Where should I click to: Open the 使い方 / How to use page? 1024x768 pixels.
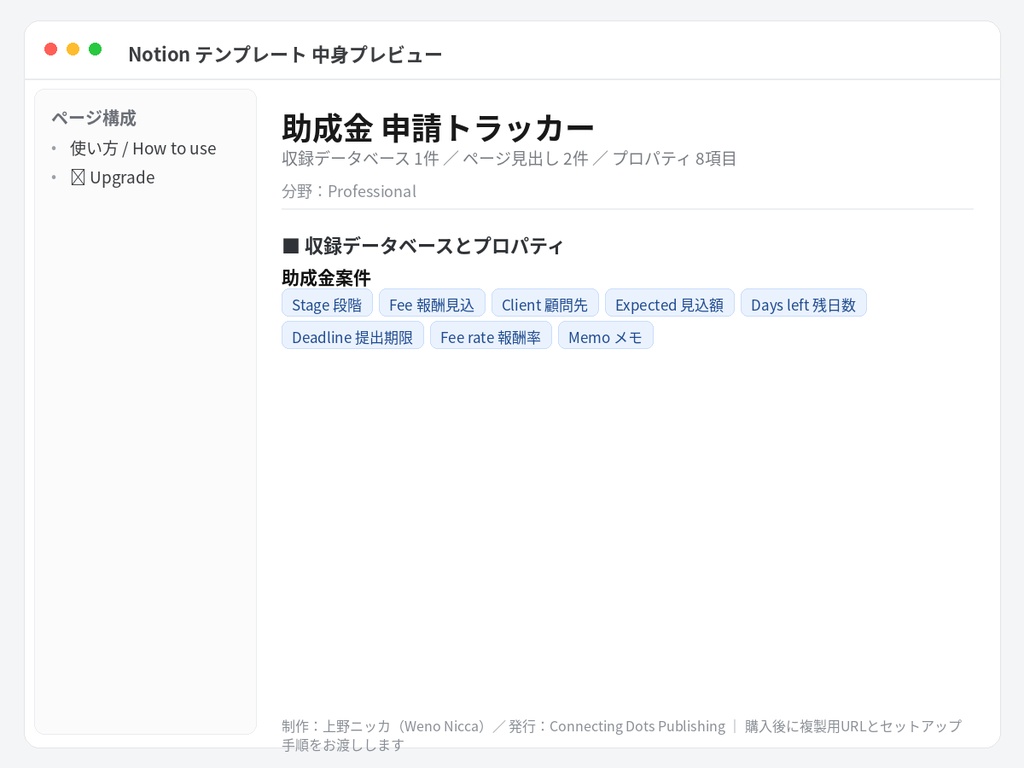[x=143, y=149]
